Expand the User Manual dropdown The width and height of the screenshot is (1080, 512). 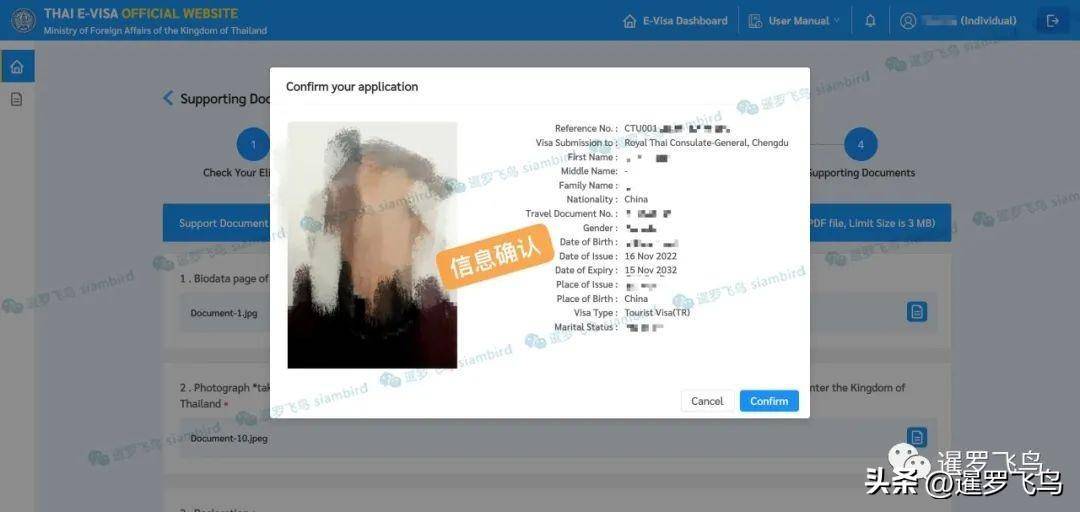coord(794,20)
